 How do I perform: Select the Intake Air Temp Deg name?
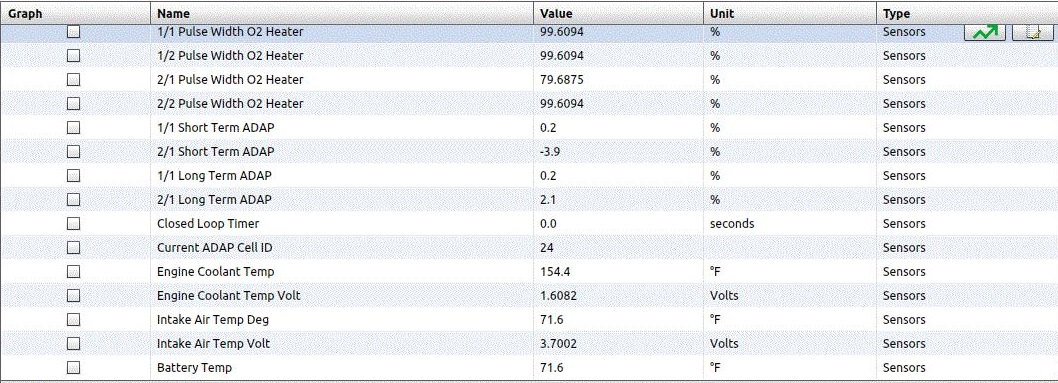(213, 320)
